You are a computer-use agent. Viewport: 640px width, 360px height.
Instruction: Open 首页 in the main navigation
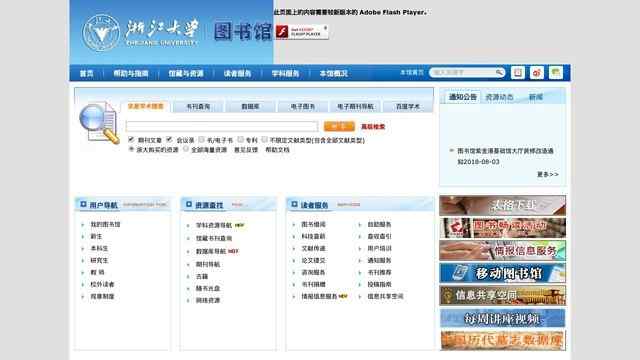[87, 73]
